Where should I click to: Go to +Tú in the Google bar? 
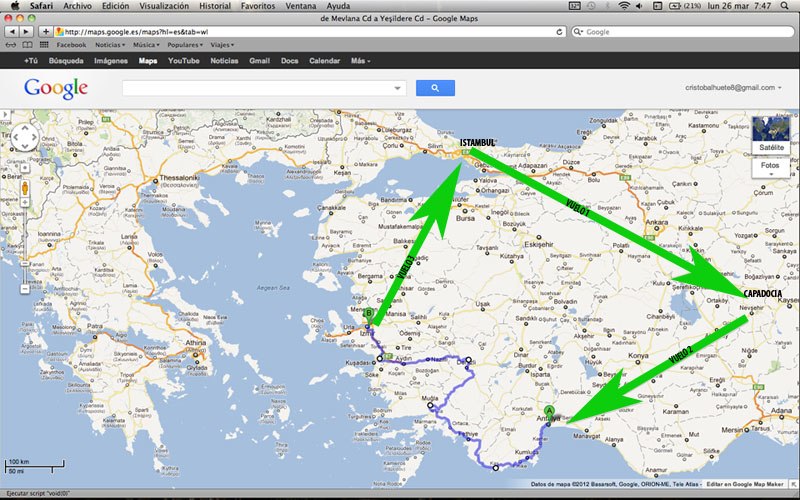(x=31, y=61)
